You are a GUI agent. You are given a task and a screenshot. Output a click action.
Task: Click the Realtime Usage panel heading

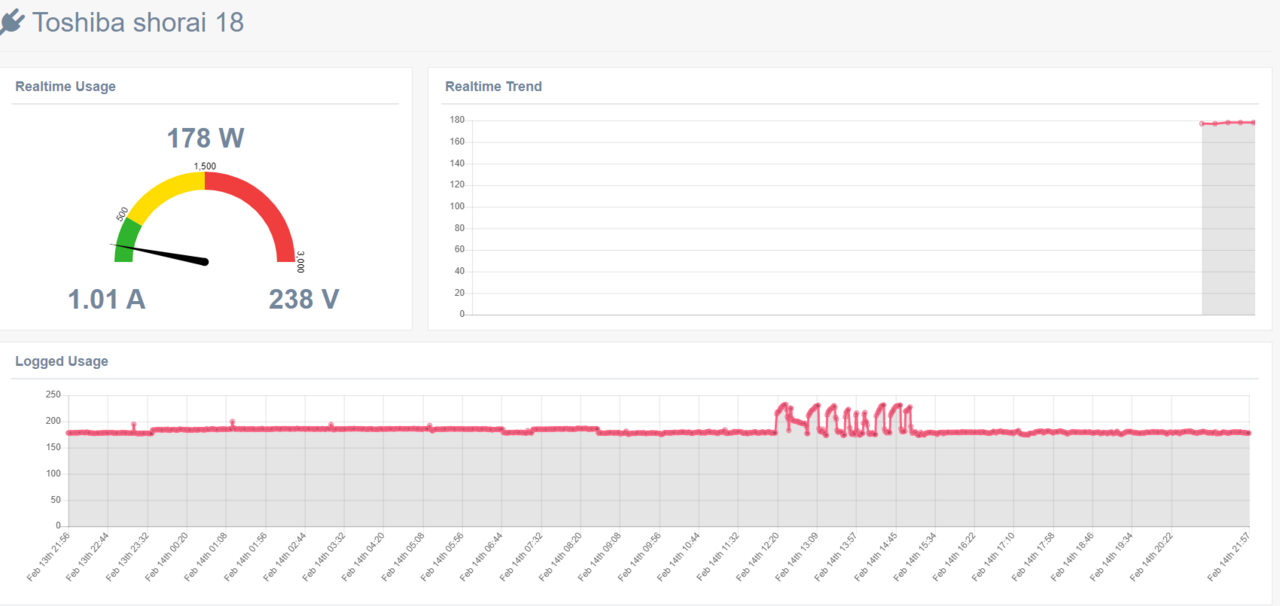65,86
